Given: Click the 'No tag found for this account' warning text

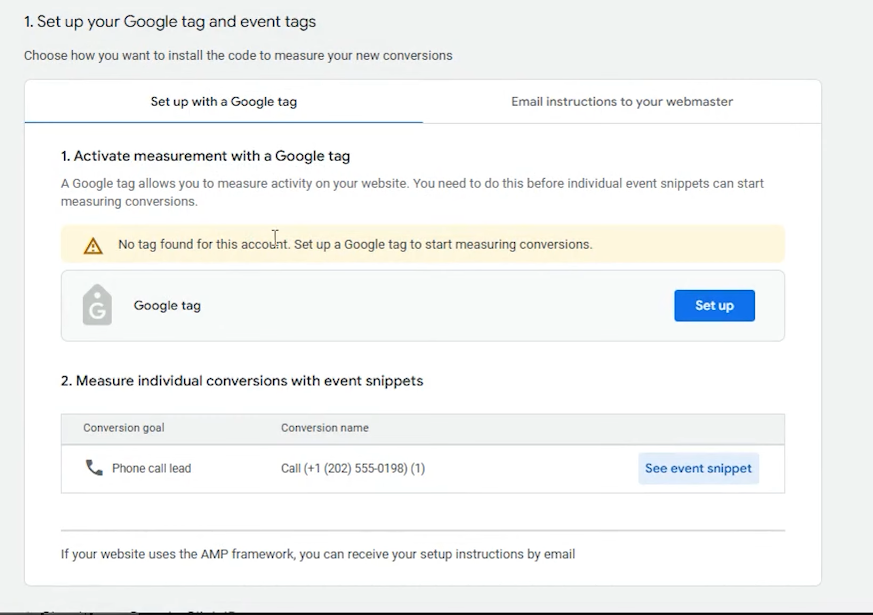Looking at the screenshot, I should (355, 244).
